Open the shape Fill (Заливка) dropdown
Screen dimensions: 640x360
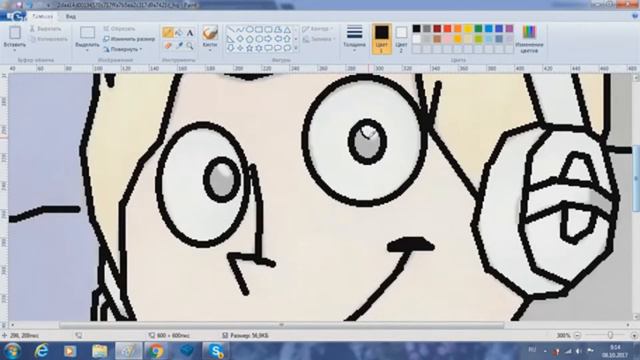pyautogui.click(x=318, y=39)
